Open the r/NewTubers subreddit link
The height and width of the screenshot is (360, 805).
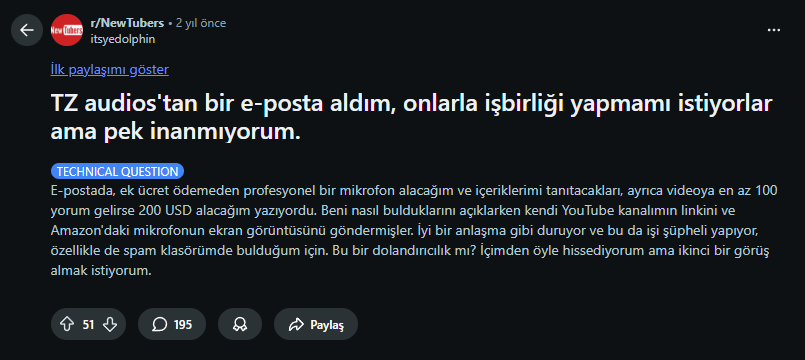127,23
